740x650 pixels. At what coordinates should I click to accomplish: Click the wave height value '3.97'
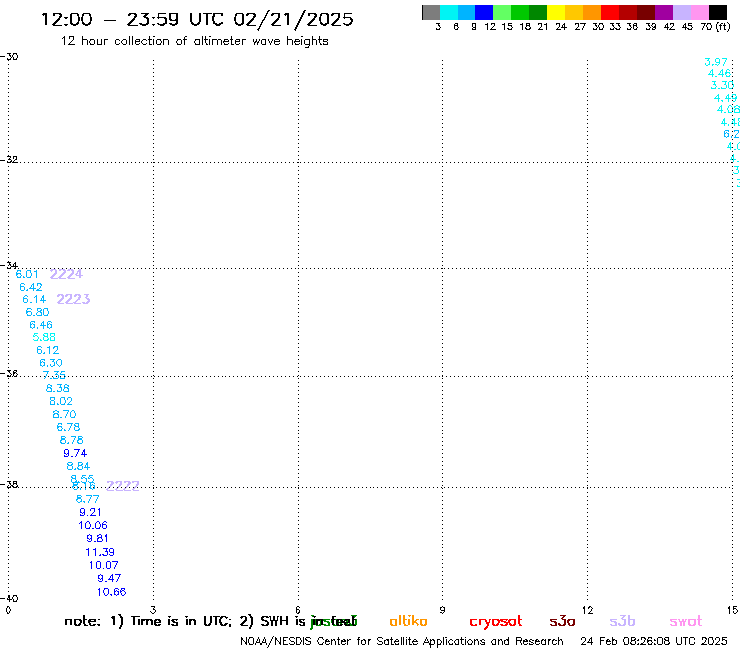click(716, 62)
